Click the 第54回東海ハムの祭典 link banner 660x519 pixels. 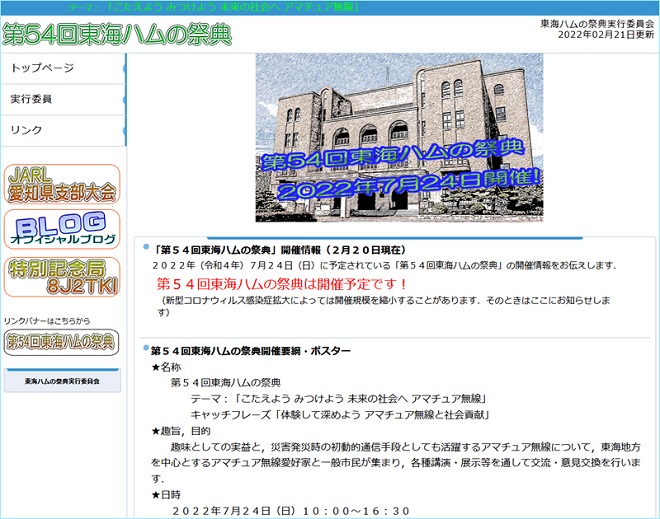click(x=61, y=342)
